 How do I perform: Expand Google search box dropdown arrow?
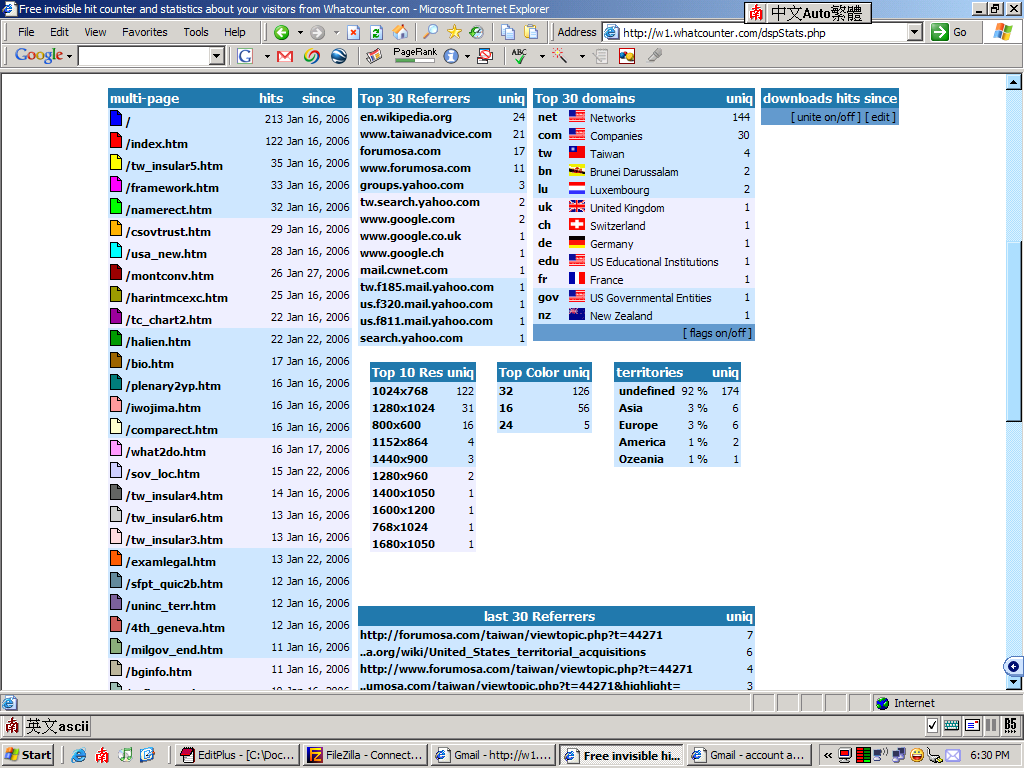217,56
